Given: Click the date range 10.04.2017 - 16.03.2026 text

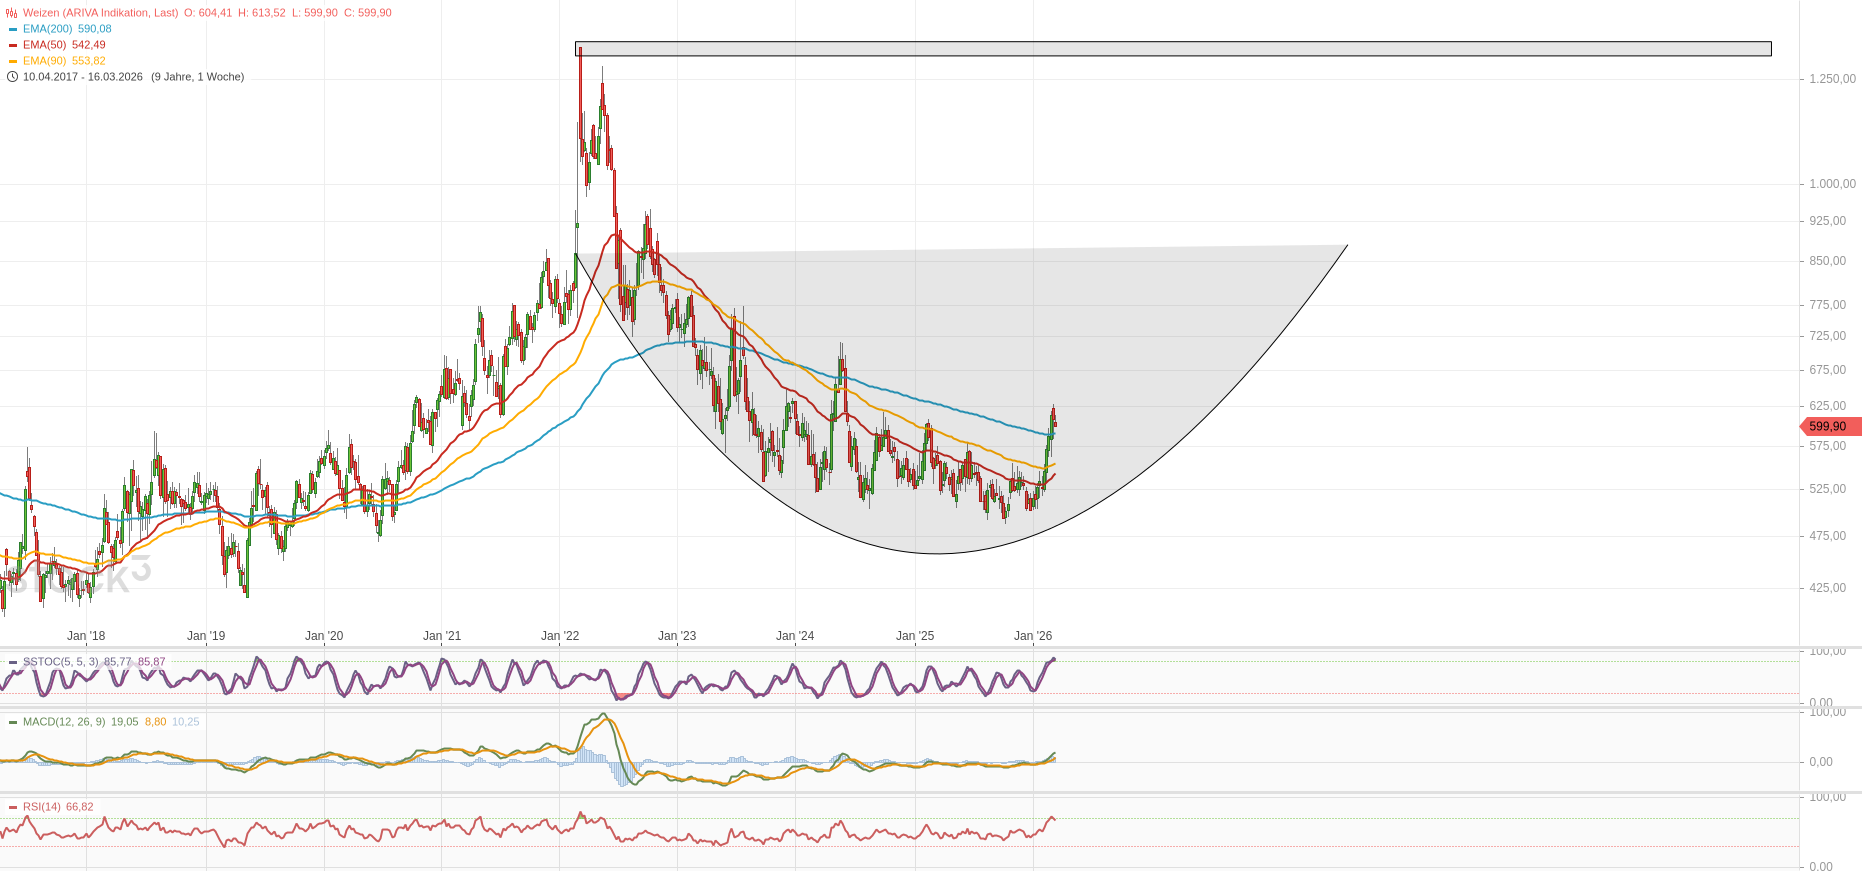Looking at the screenshot, I should point(83,77).
